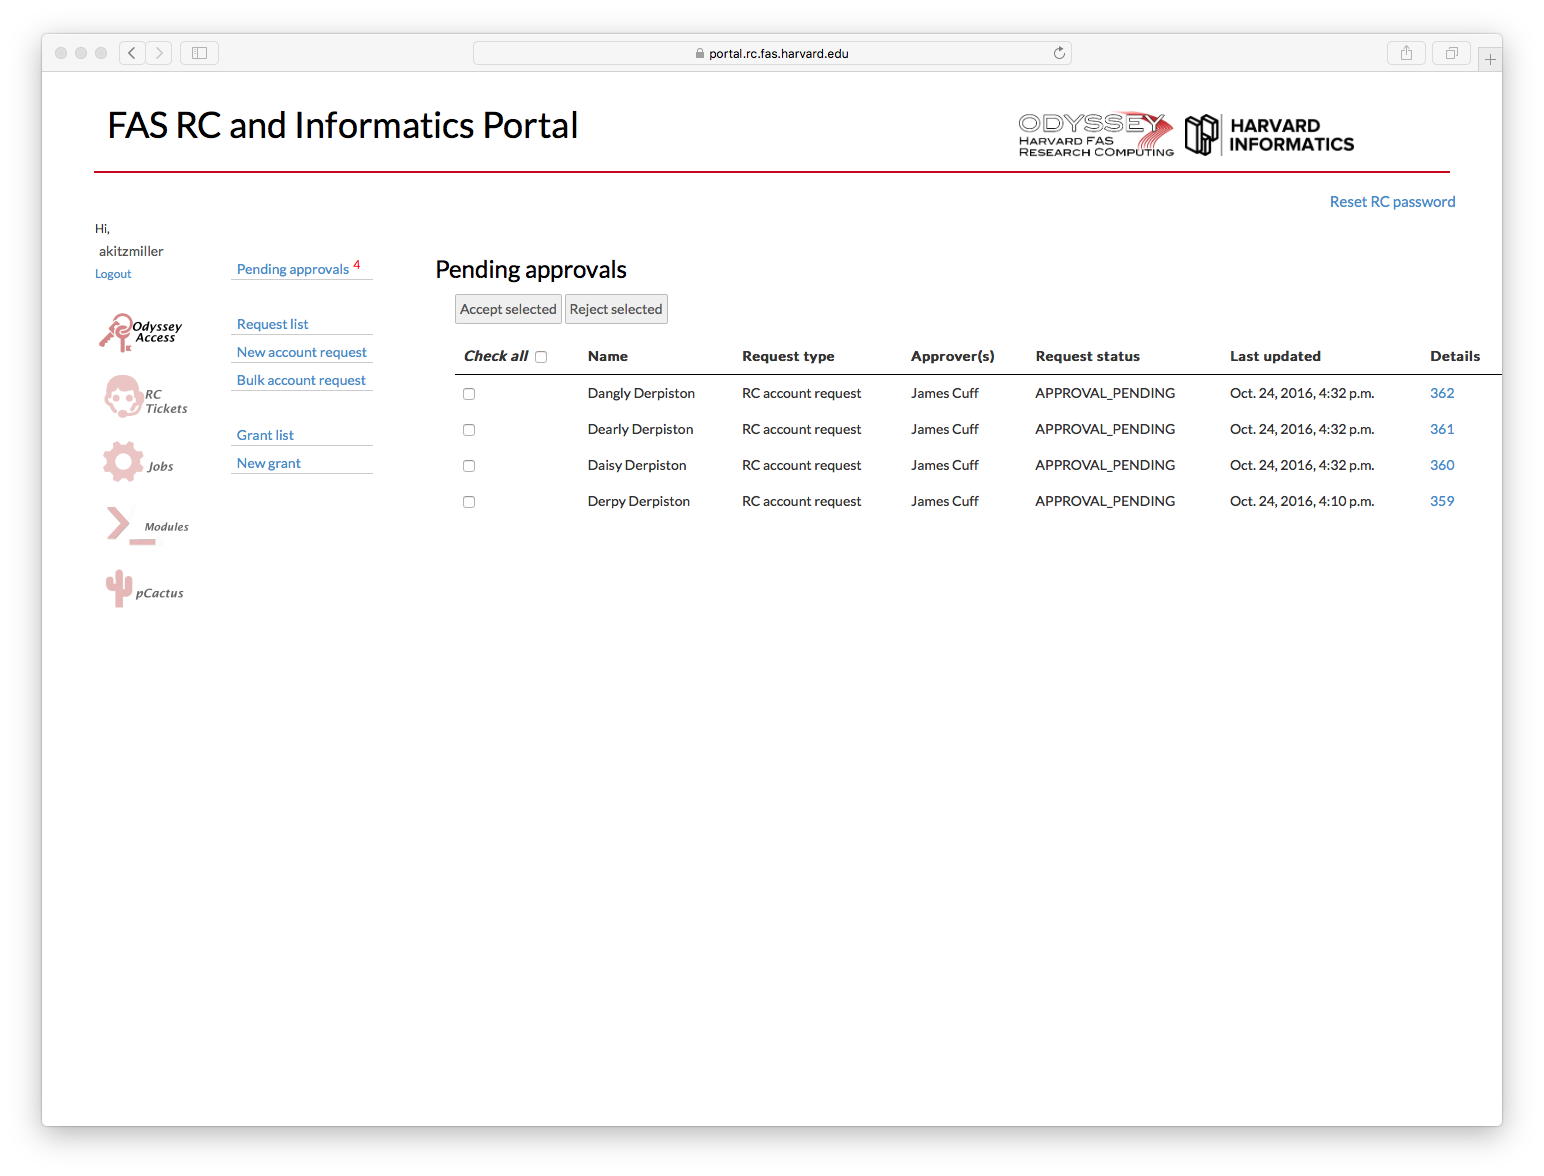Click the browser reload icon
The image size is (1544, 1176).
1059,53
